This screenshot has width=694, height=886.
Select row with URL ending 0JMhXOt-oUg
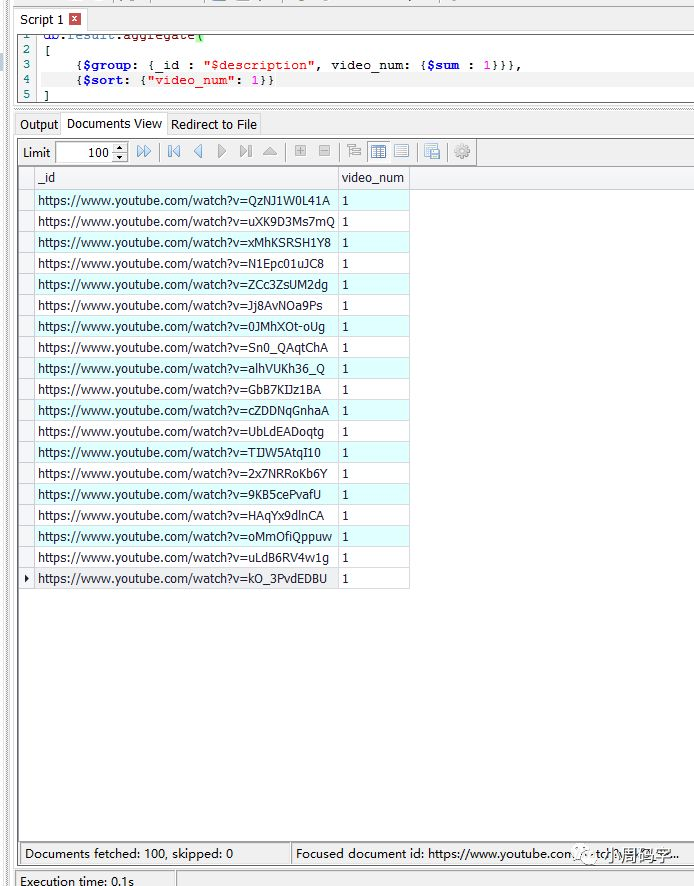(x=186, y=327)
